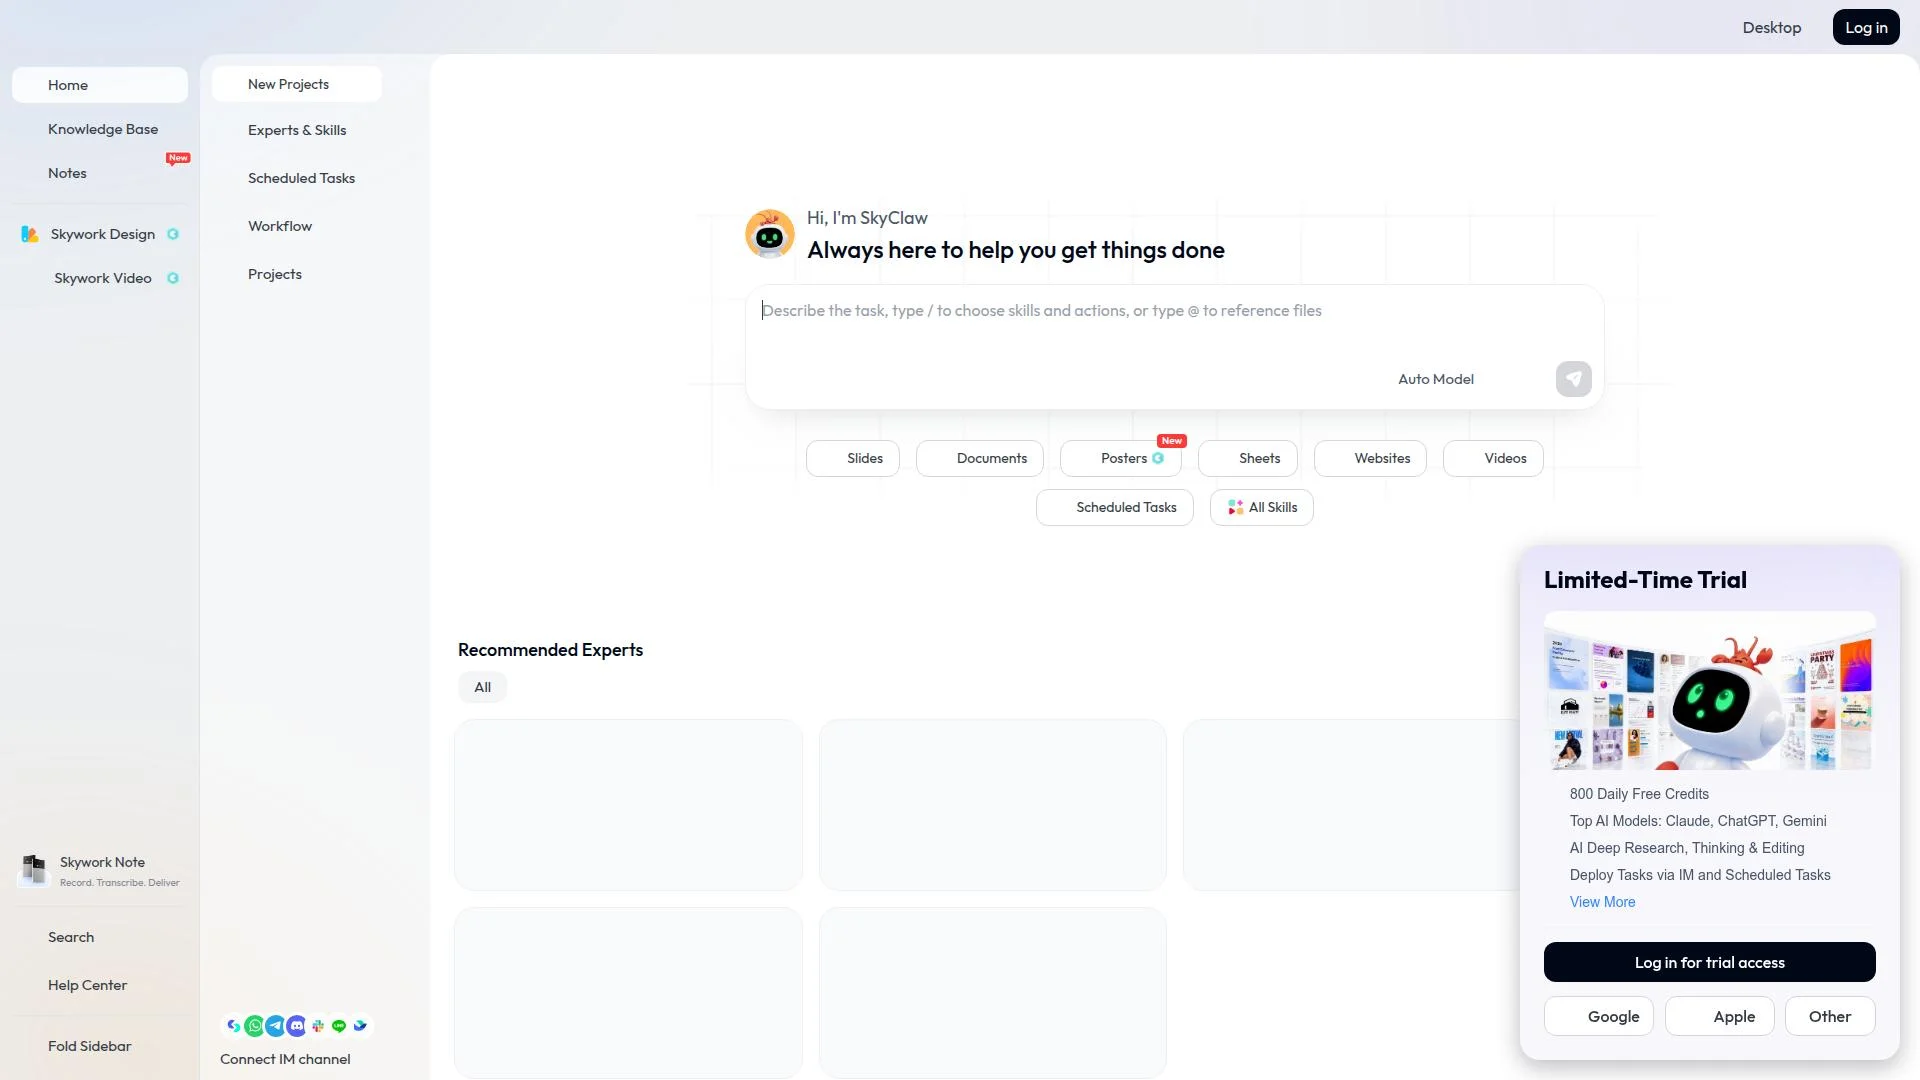Open Help Center
Image resolution: width=1920 pixels, height=1080 pixels.
coord(100,985)
